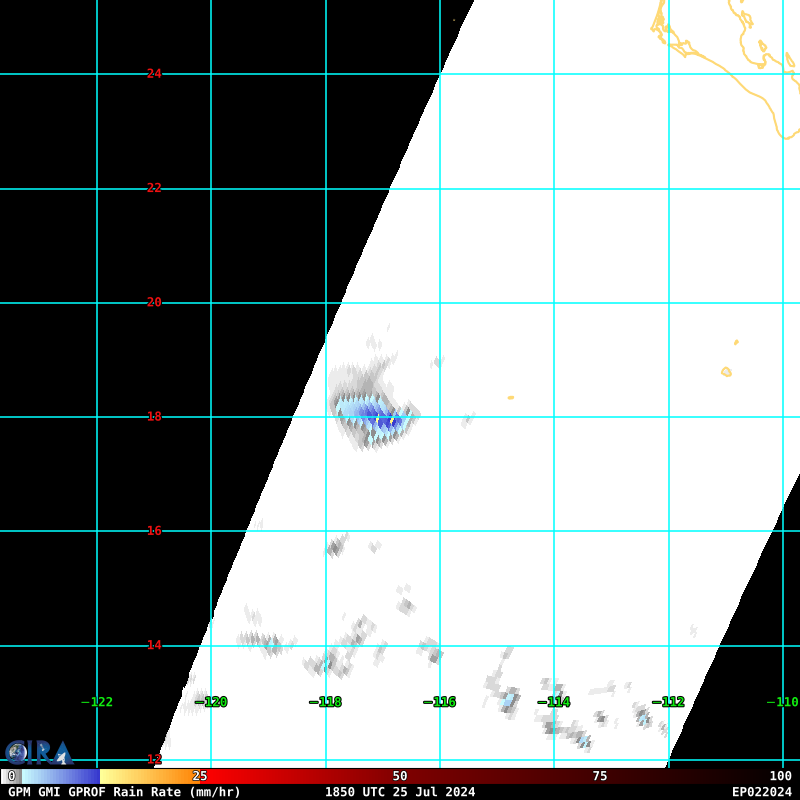Click the 50 mark on rain rate scale
Screen dimensions: 800x800
(x=399, y=776)
